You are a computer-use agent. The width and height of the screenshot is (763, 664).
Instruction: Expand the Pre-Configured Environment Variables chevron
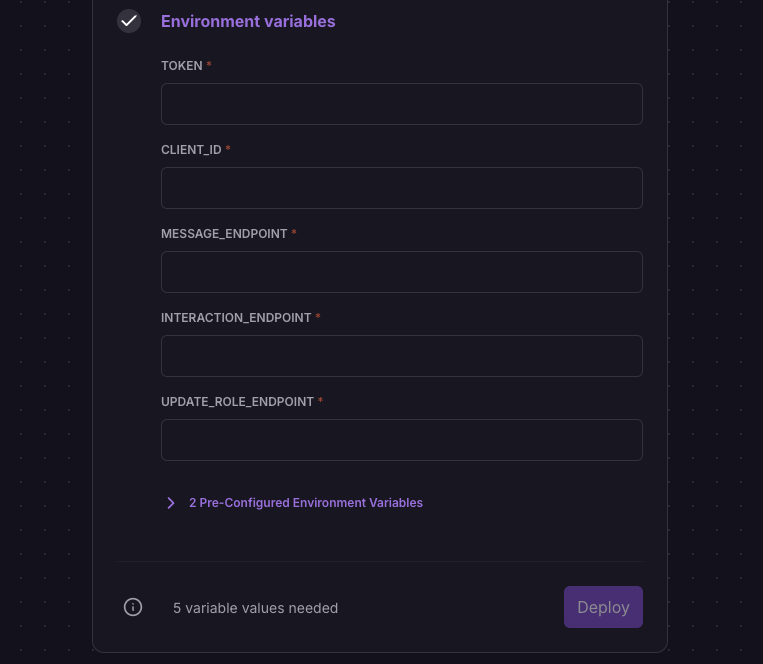click(x=171, y=503)
